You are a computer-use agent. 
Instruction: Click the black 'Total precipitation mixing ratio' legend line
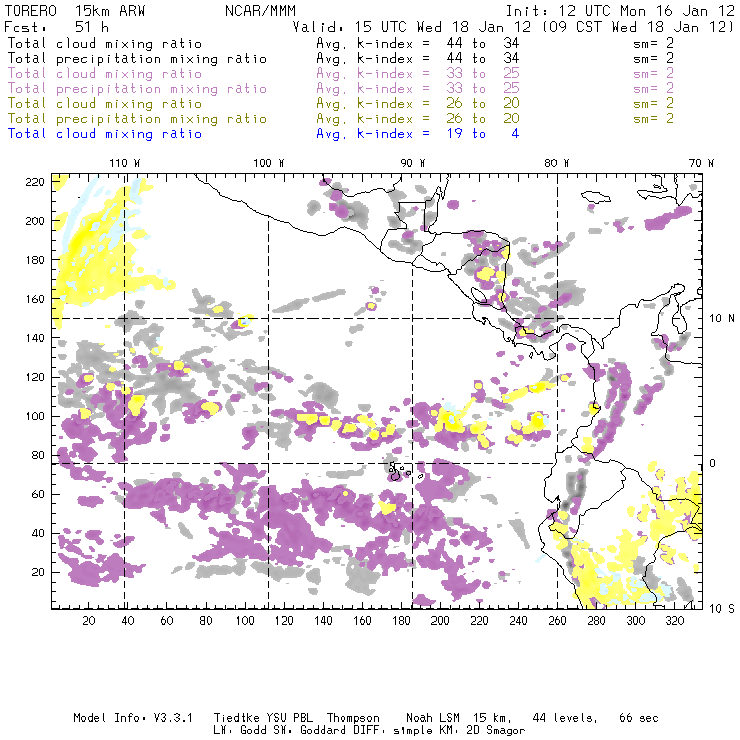tap(137, 59)
